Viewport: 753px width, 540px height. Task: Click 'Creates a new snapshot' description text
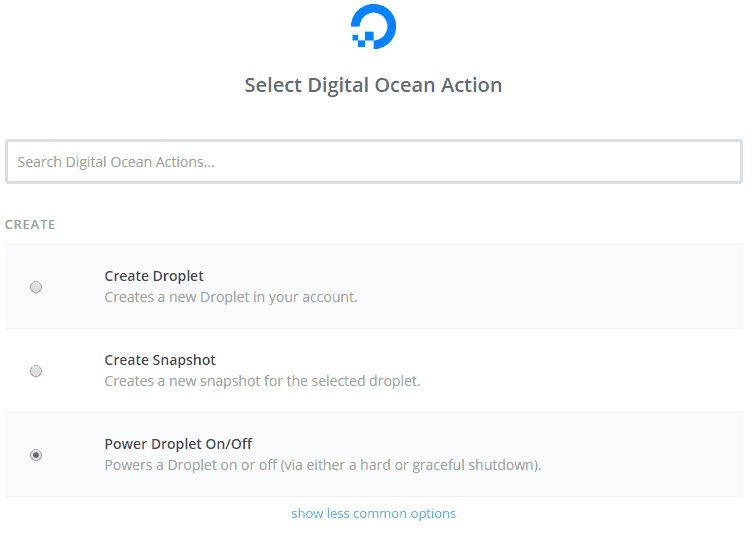pos(262,381)
